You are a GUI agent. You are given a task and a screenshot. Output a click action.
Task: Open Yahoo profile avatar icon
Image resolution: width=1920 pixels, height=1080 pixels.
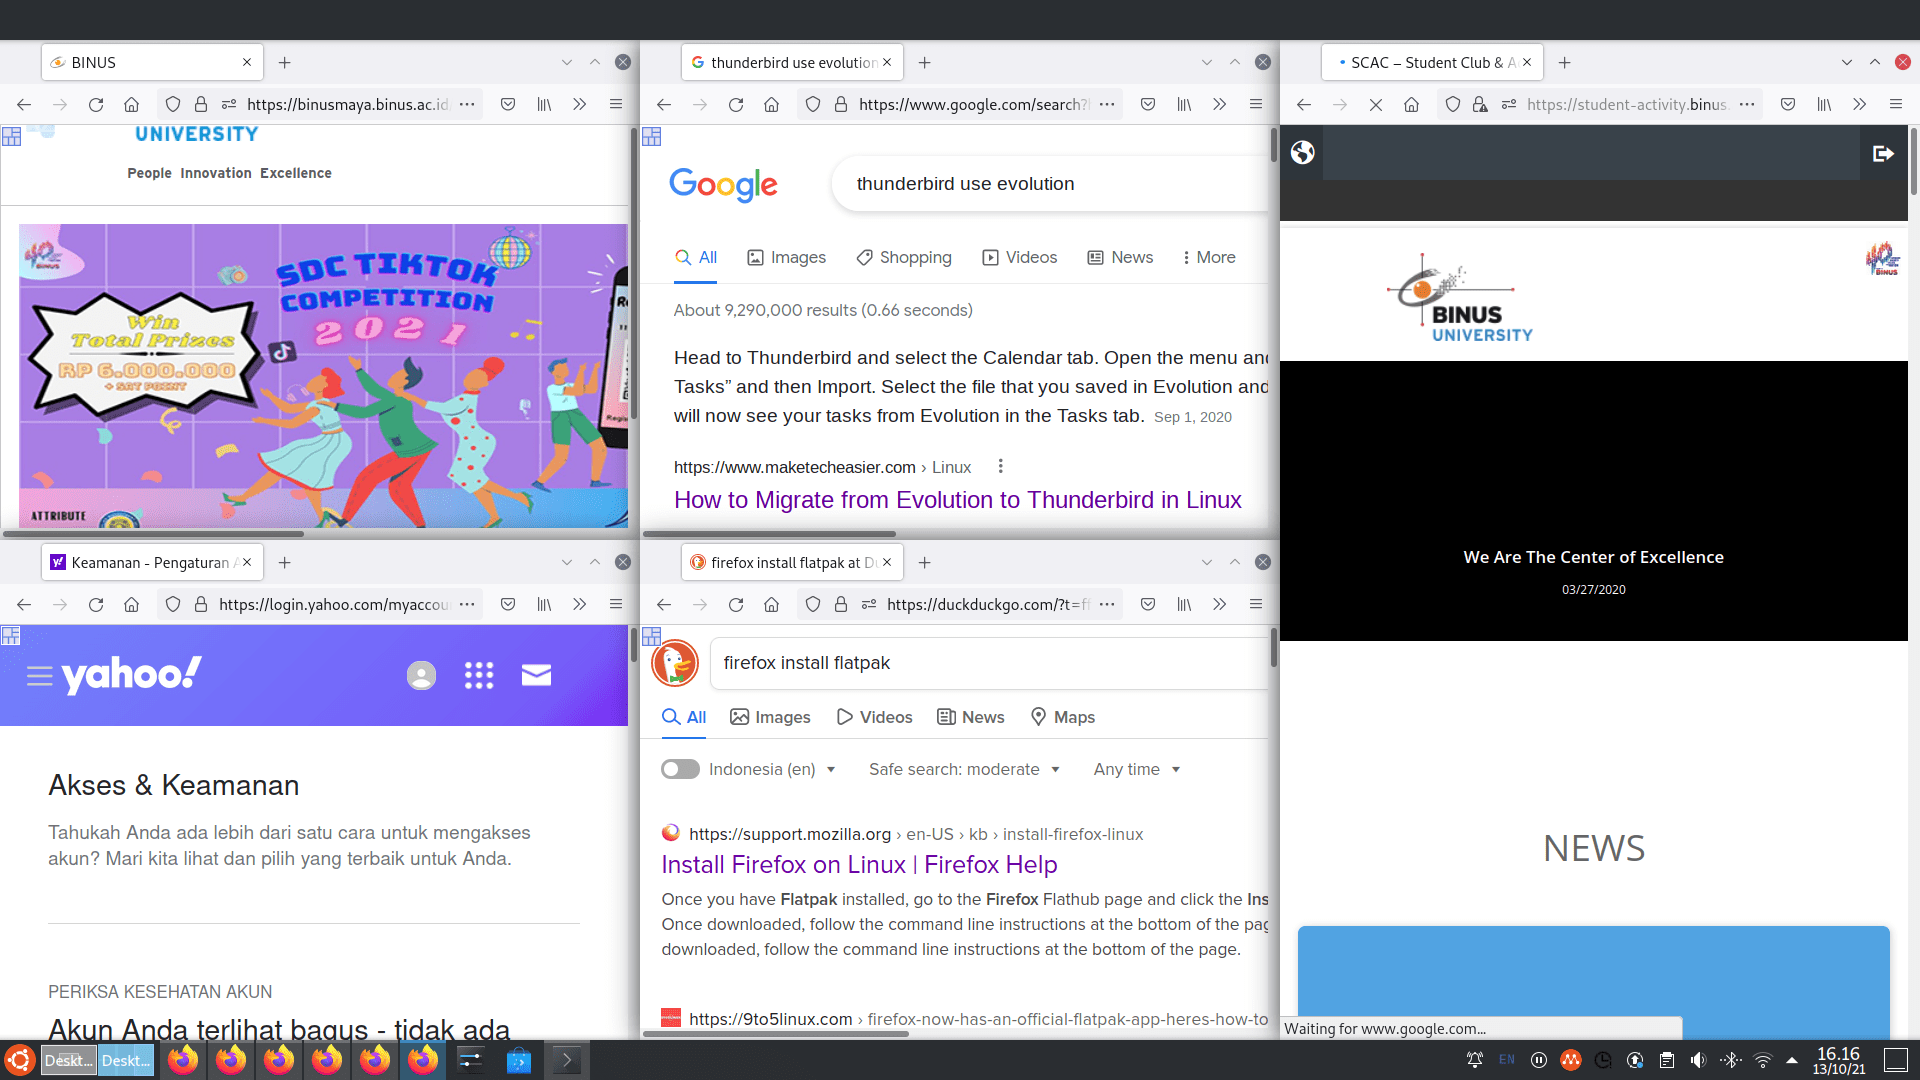coord(421,676)
